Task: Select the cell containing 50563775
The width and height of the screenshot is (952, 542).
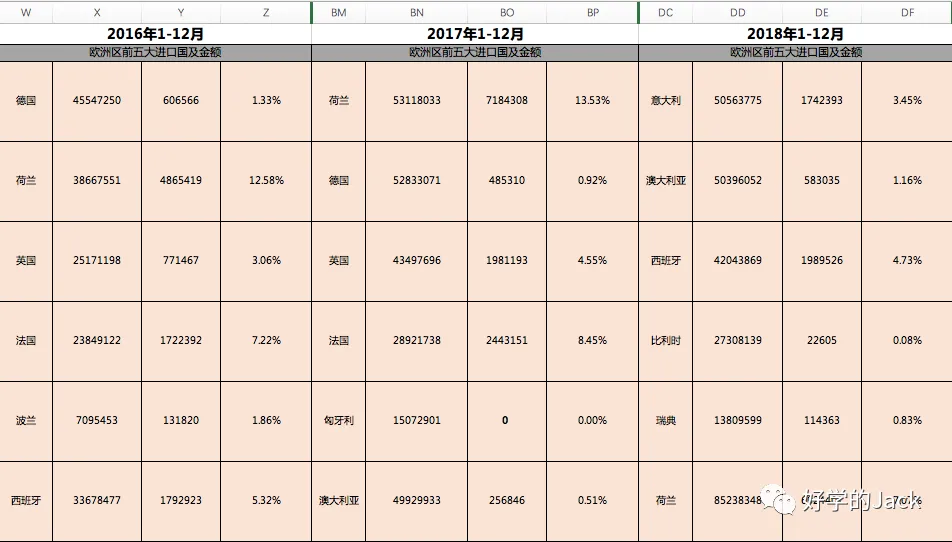Action: [x=738, y=101]
